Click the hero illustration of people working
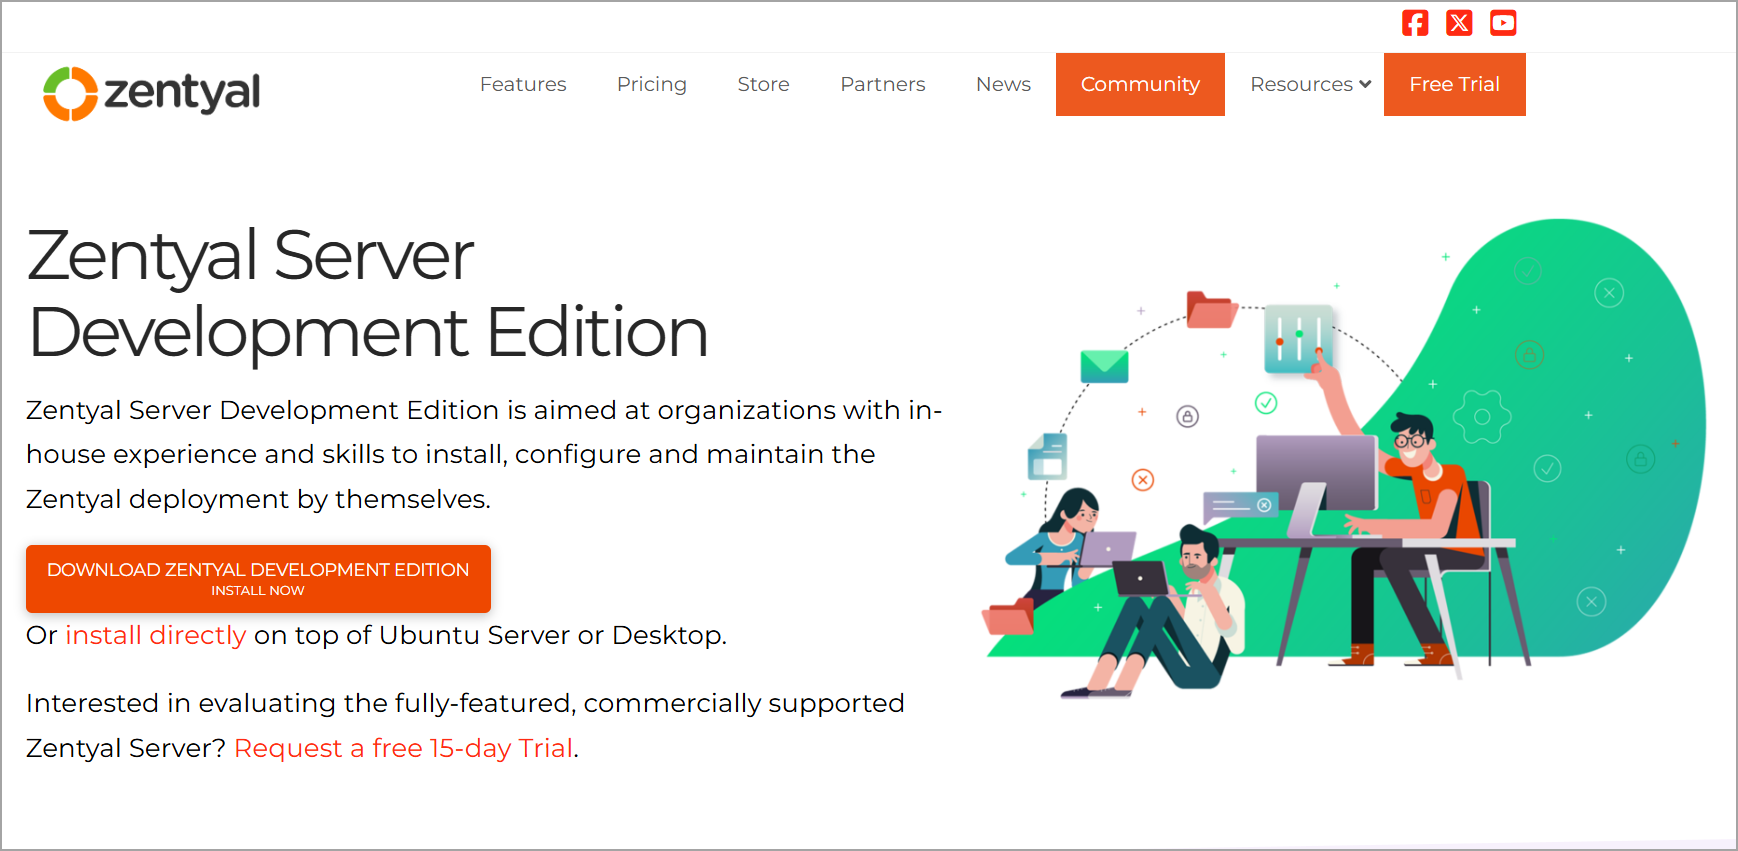This screenshot has height=851, width=1738. [x=1343, y=457]
